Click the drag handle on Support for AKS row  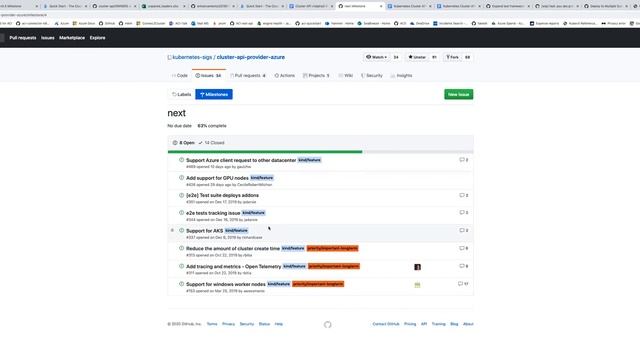coord(172,231)
